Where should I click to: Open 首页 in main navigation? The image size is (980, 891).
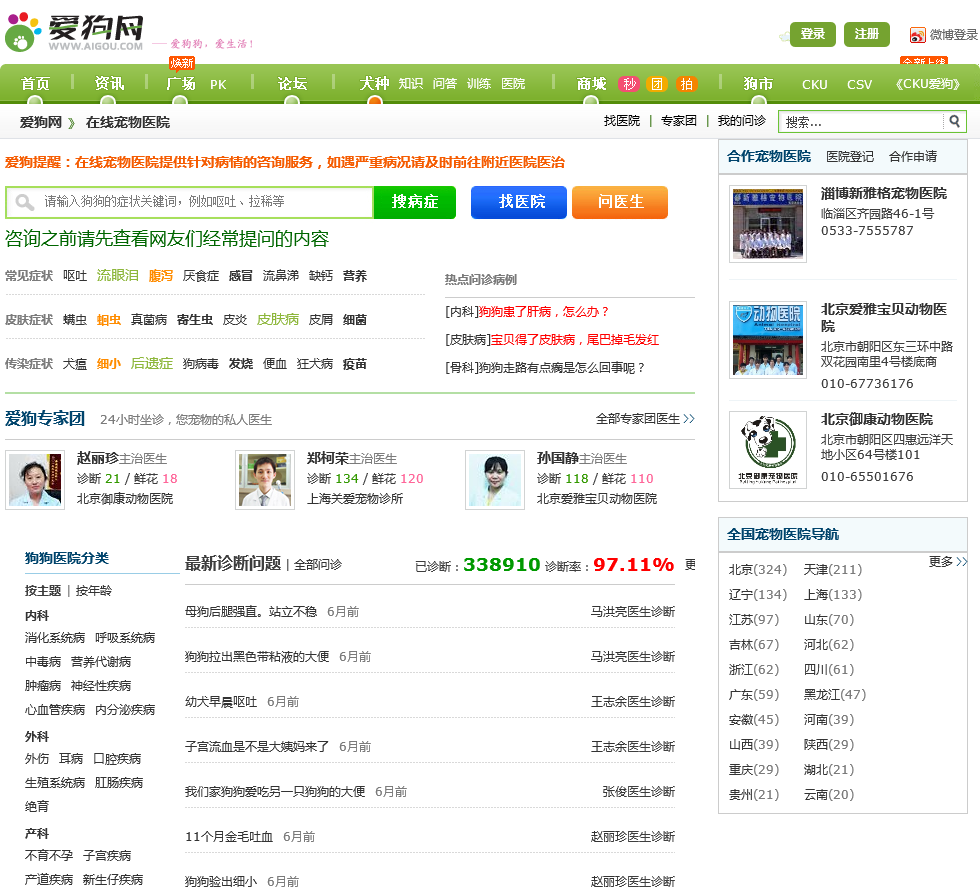35,84
